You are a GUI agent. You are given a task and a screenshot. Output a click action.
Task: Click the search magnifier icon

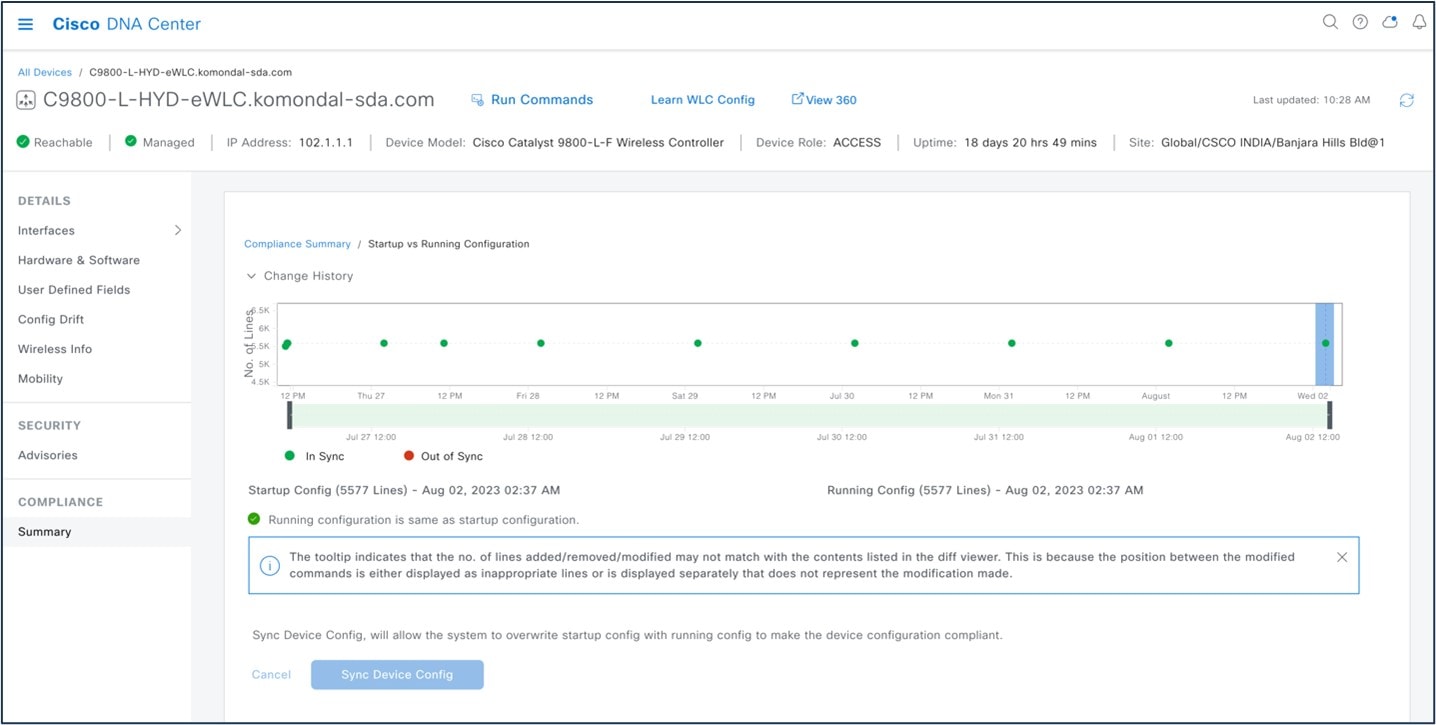[1330, 21]
